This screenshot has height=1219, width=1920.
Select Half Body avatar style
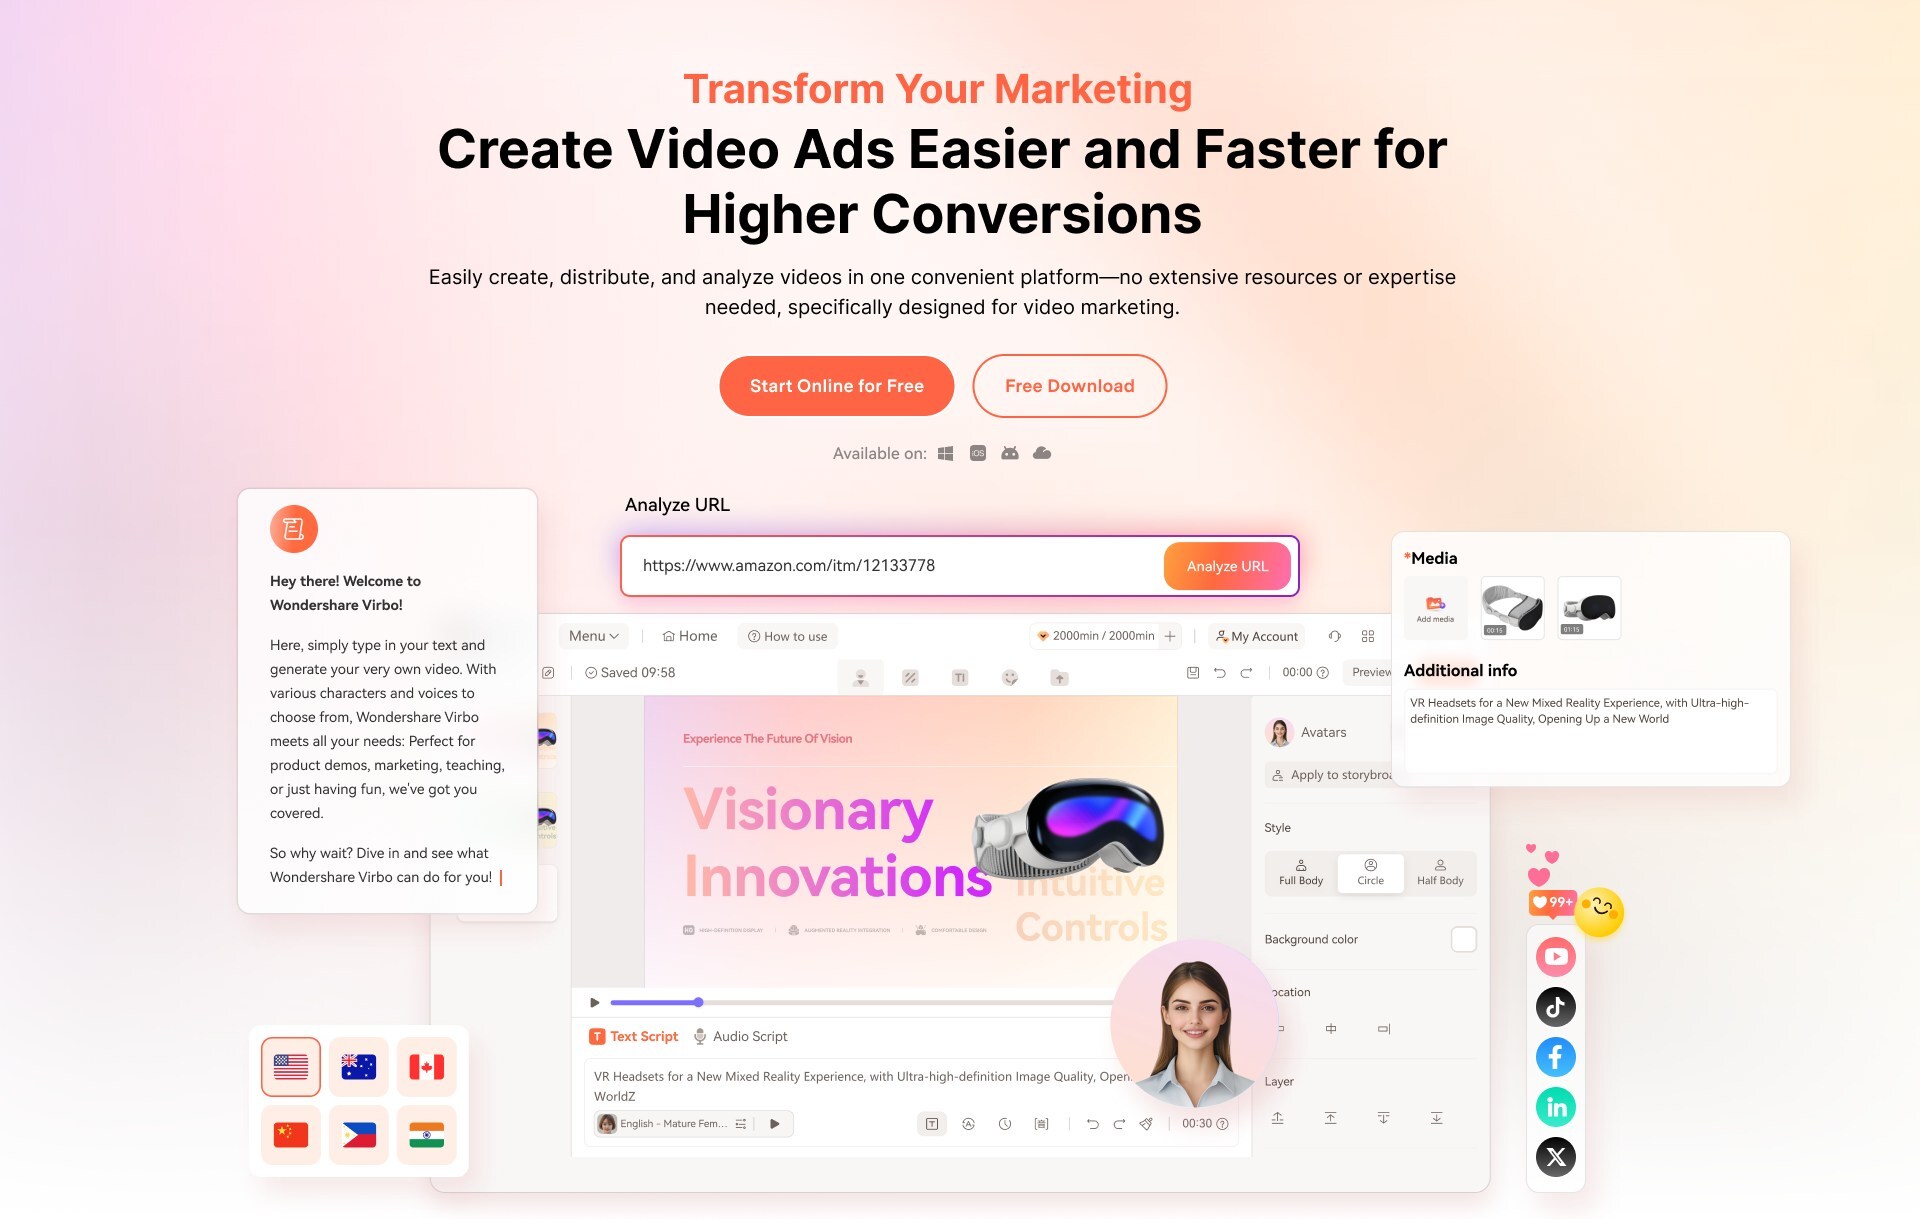(x=1440, y=871)
